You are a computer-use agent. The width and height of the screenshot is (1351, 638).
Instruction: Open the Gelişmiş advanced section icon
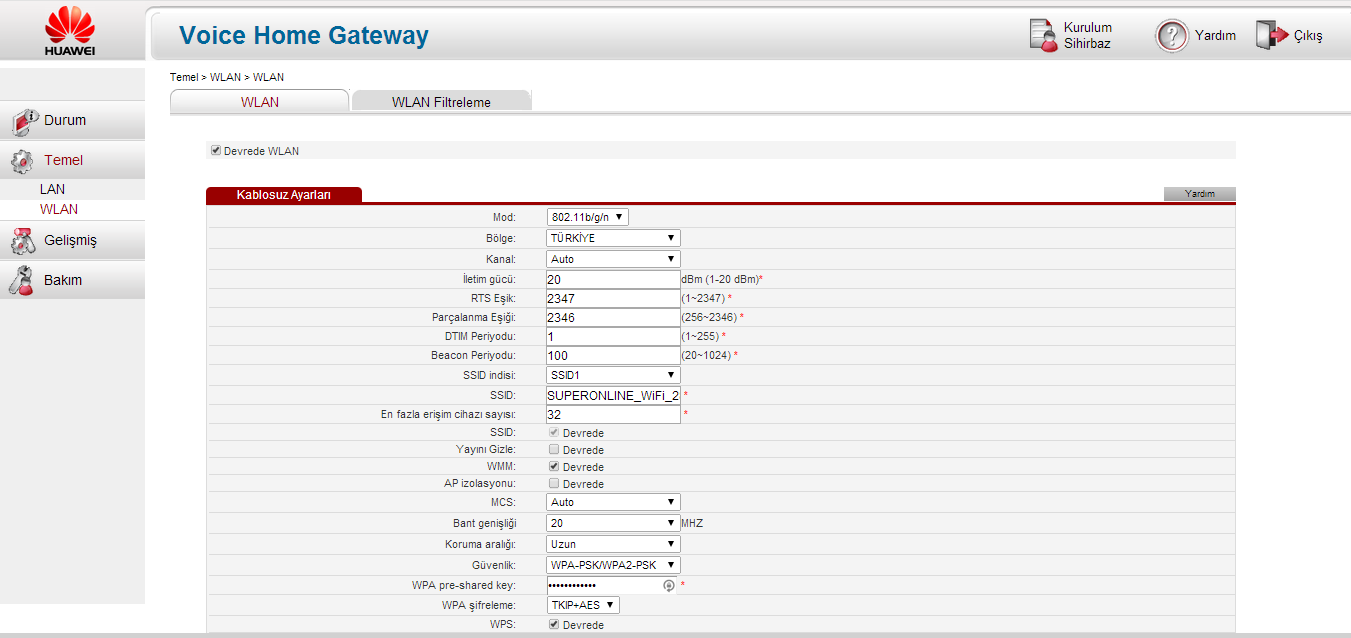pyautogui.click(x=22, y=241)
